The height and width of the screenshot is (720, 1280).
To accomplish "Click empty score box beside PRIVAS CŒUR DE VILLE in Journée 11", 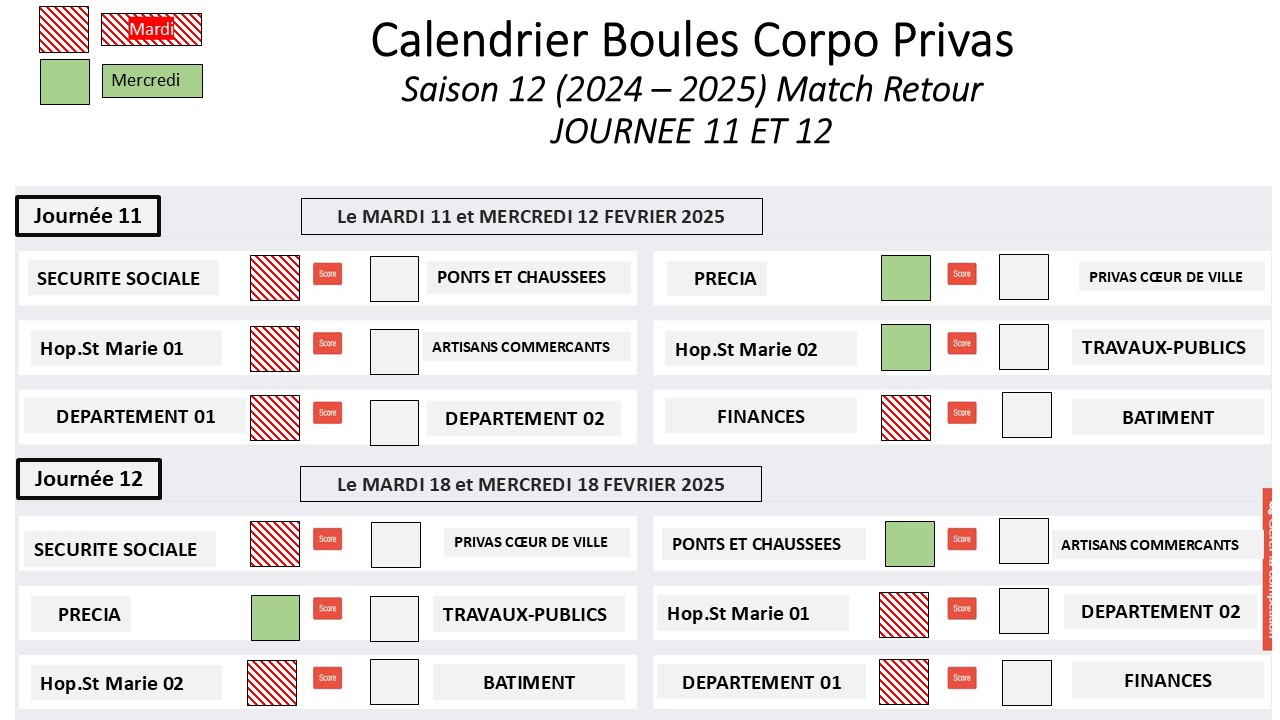I will click(x=1024, y=277).
